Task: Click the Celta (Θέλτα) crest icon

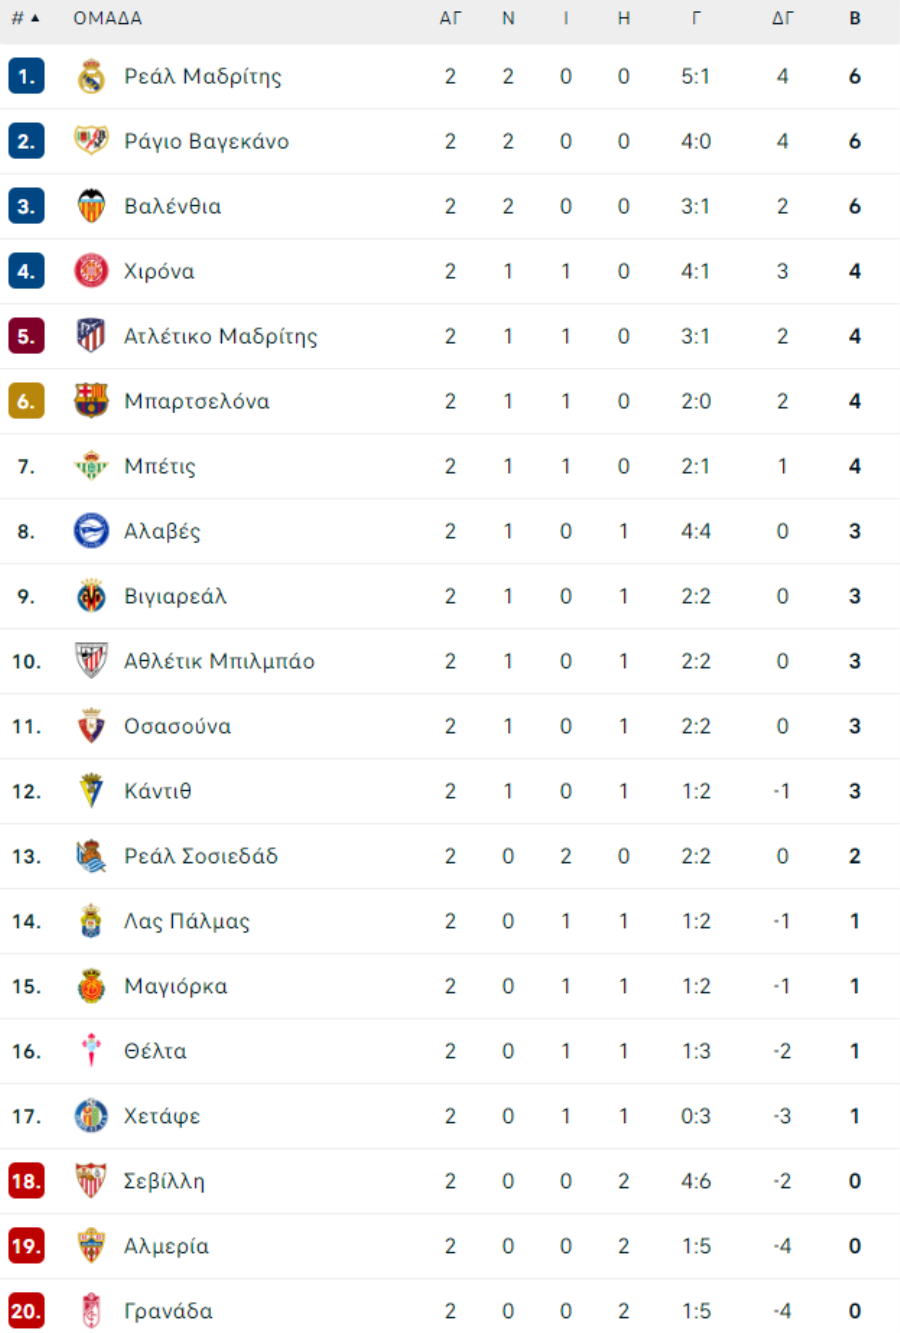Action: coord(91,1051)
